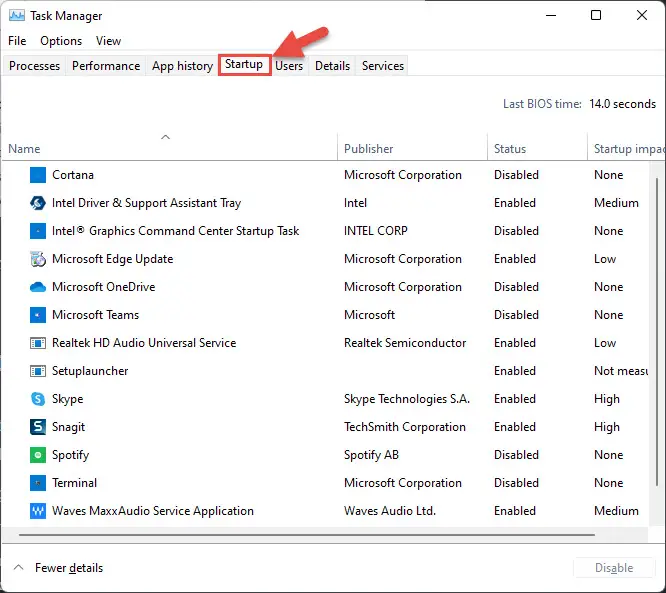Click 'Microsoft' publisher in Teams row

pyautogui.click(x=369, y=315)
